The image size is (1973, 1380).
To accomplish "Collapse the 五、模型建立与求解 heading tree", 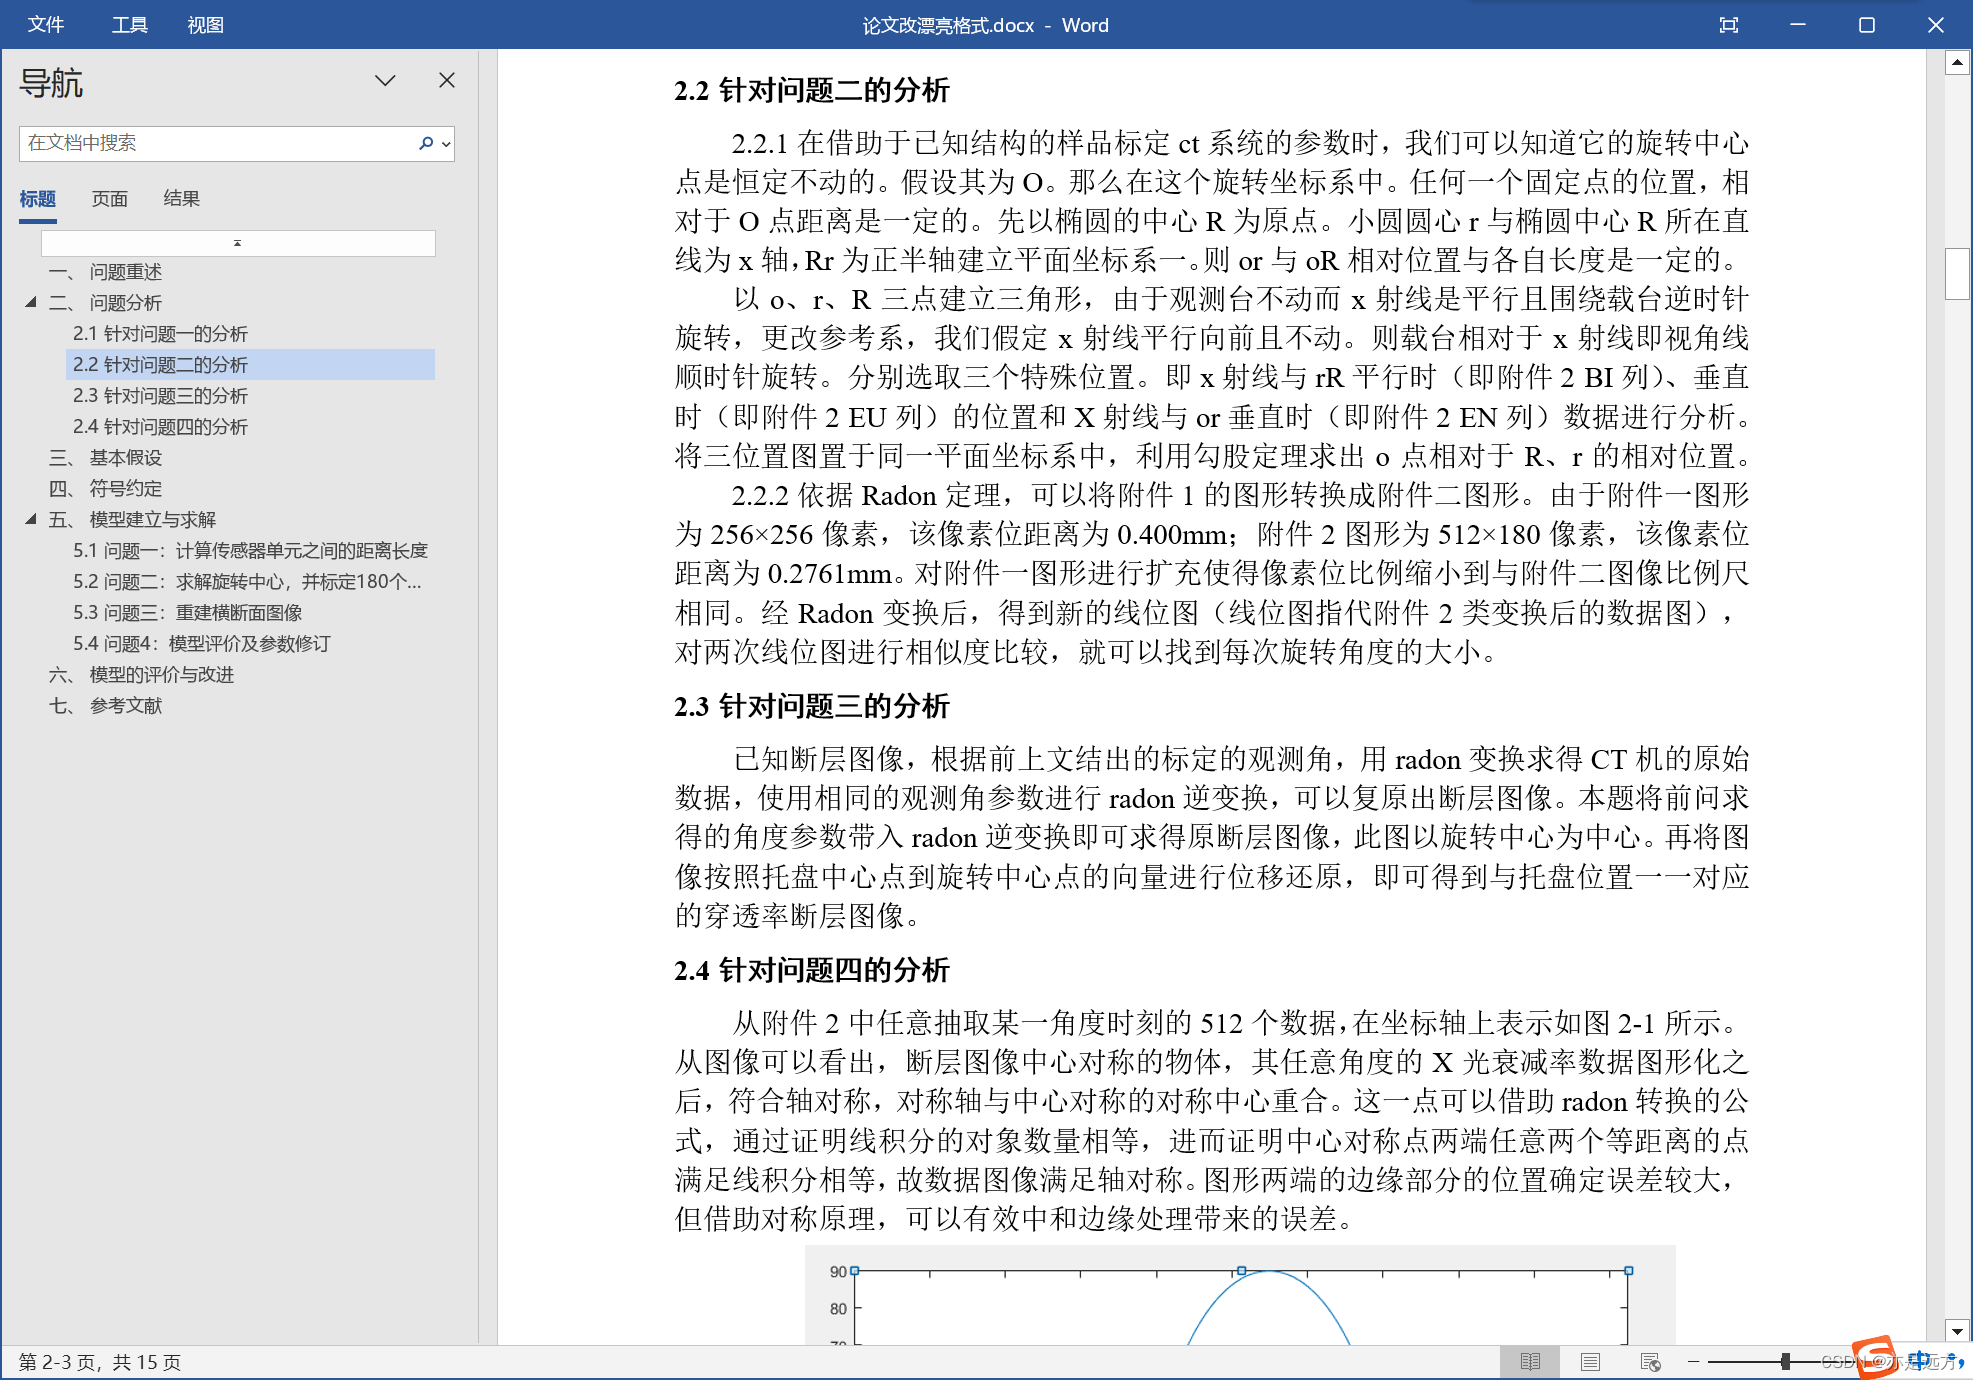I will pos(31,519).
